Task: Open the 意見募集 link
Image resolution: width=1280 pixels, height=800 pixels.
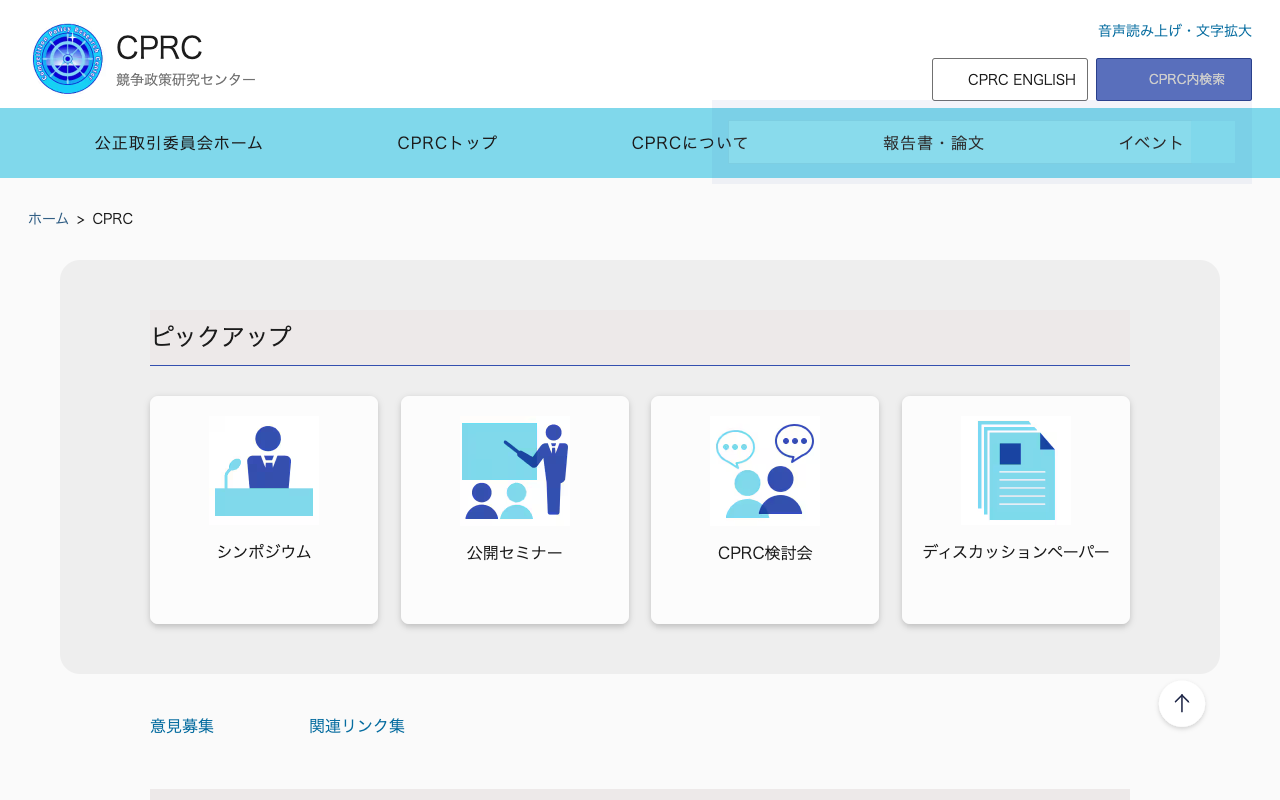Action: point(182,726)
